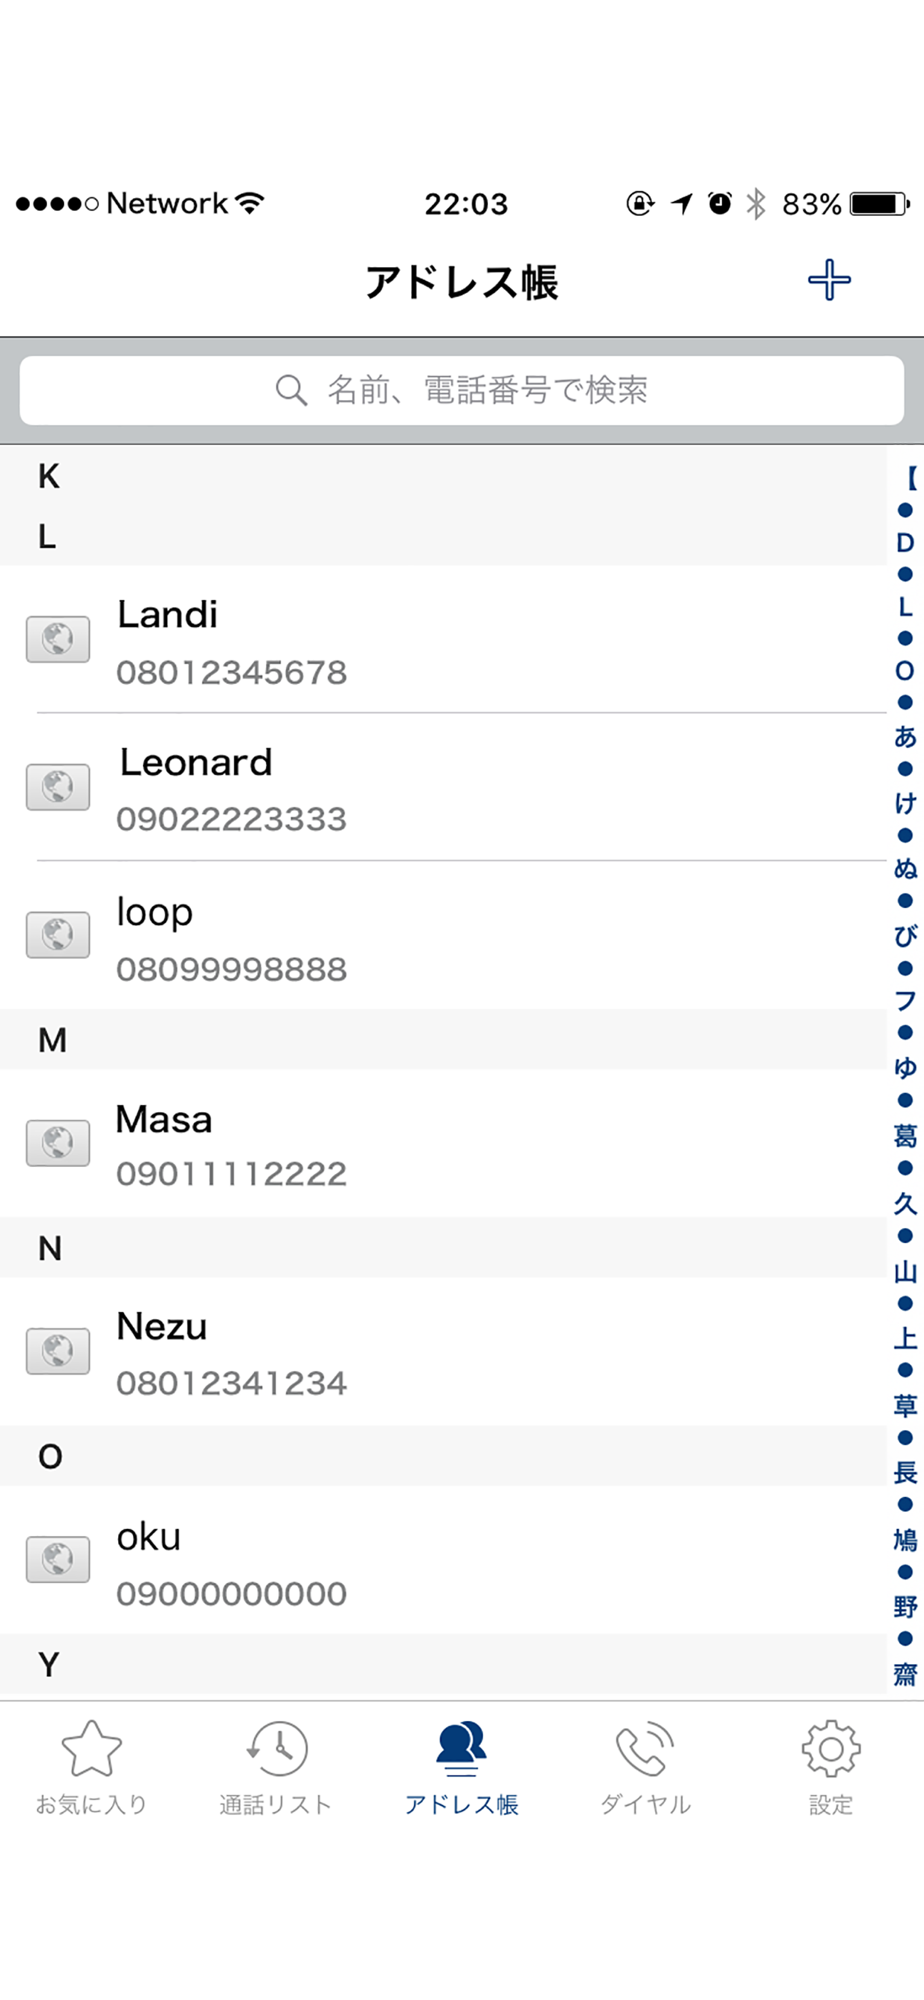Viewport: 924px width, 2000px height.
Task: Select the Nezu contact entry
Action: [443, 1351]
